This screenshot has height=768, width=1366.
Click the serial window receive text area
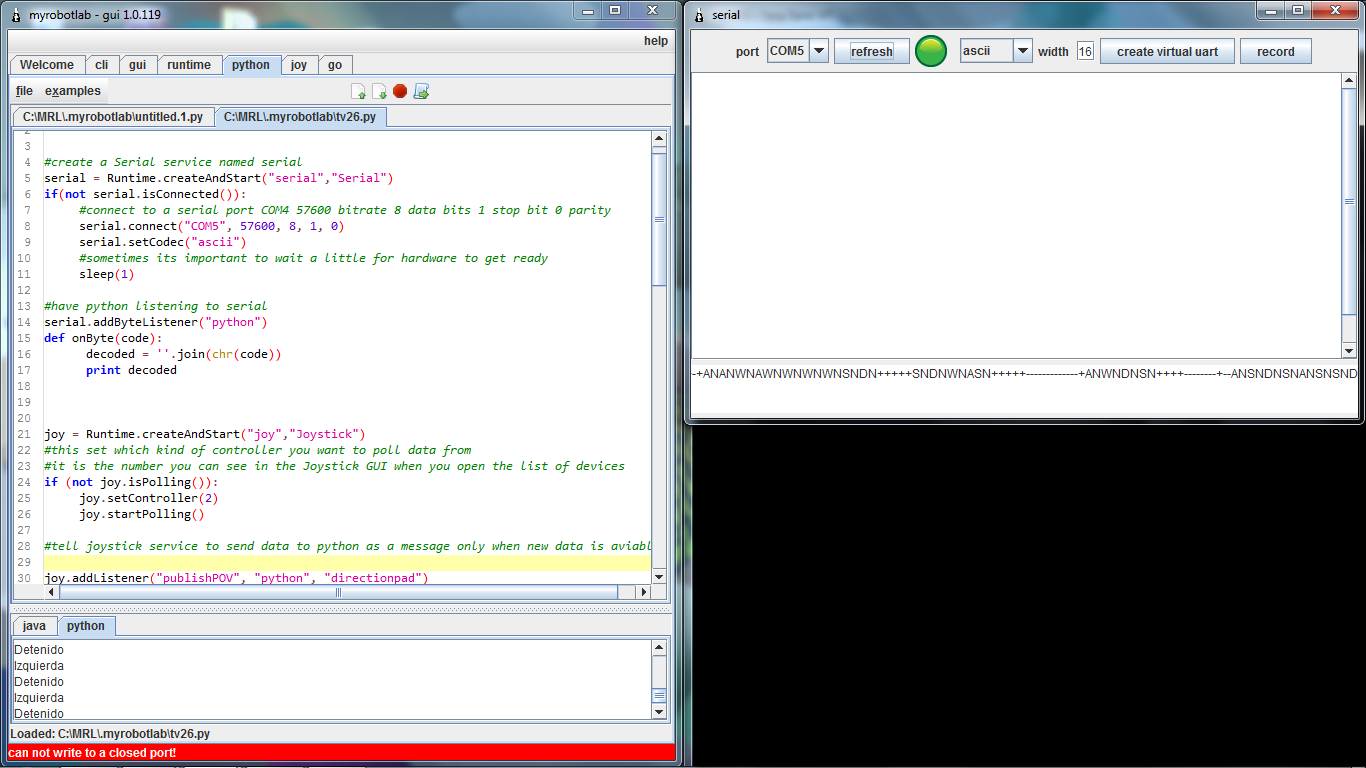[1016, 215]
